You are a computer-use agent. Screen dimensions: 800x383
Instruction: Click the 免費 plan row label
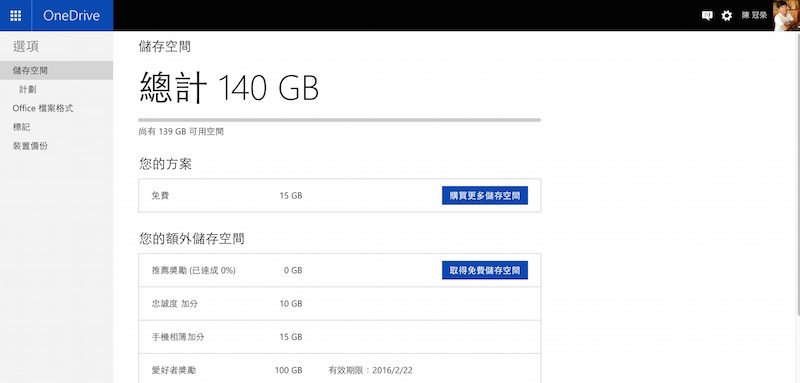pyautogui.click(x=160, y=195)
